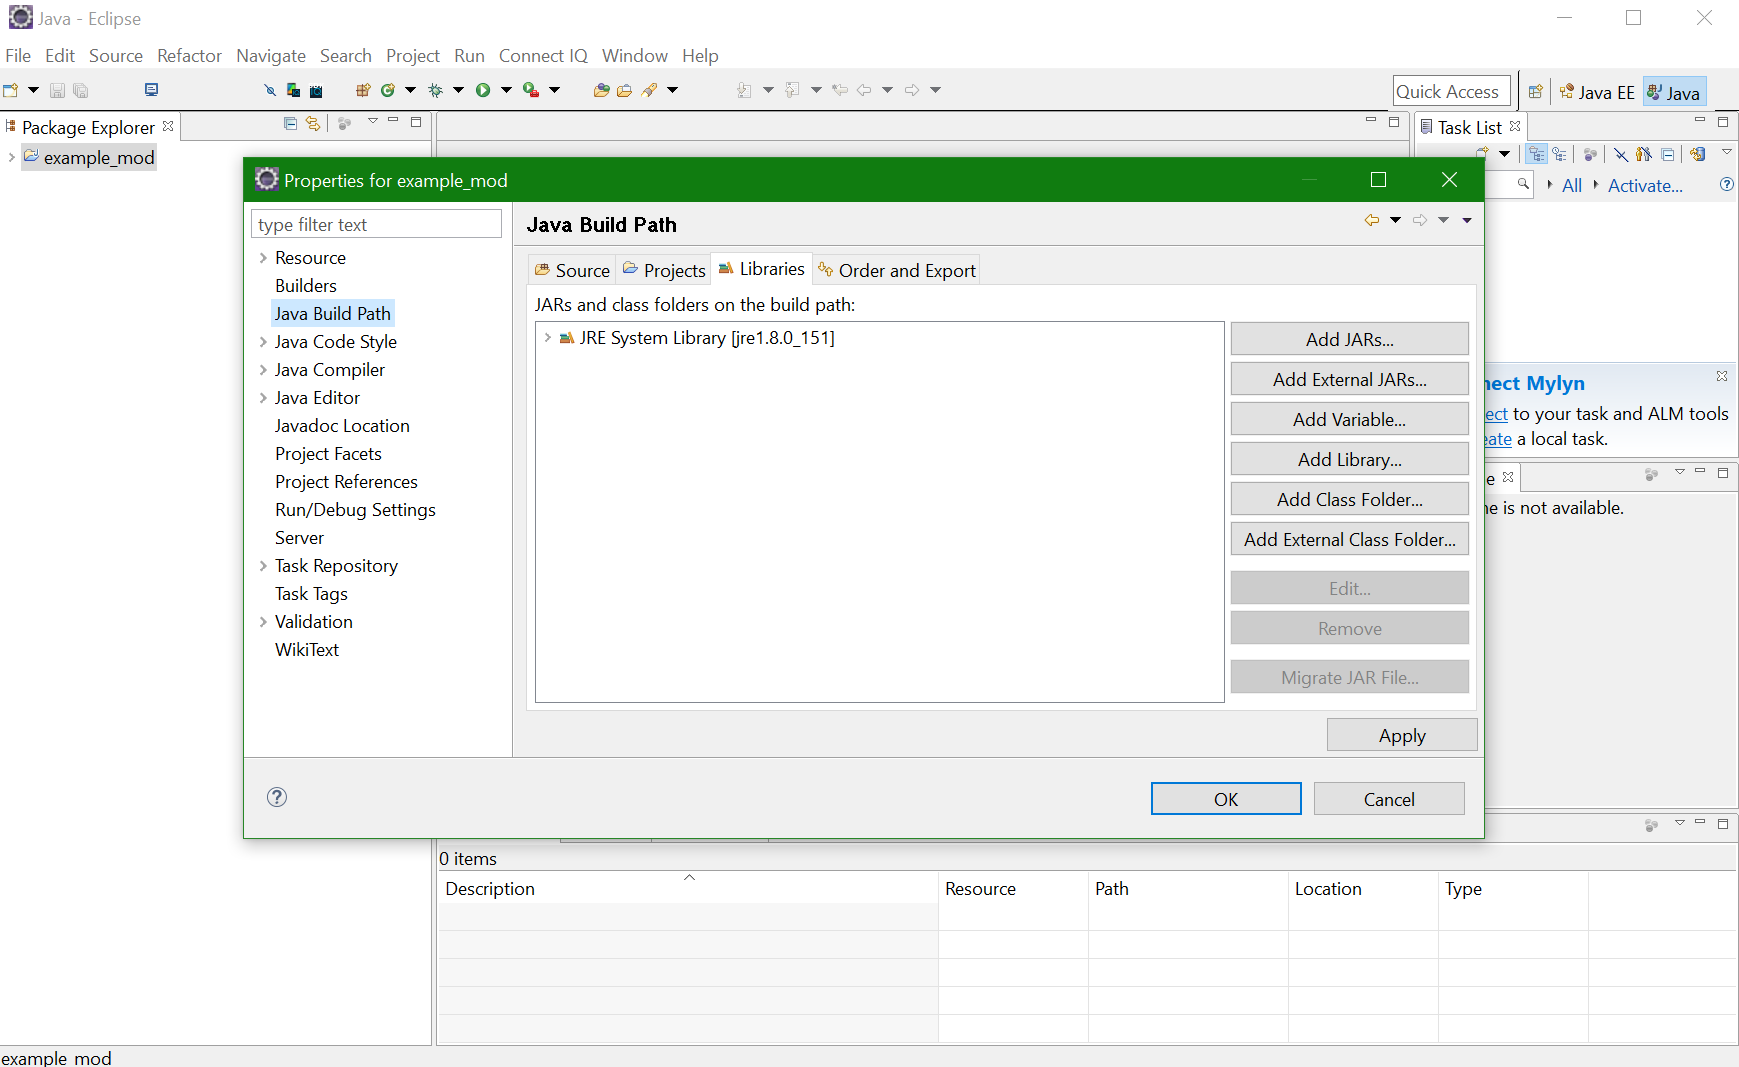The height and width of the screenshot is (1067, 1739).
Task: Click the Activate link in Task List
Action: pyautogui.click(x=1645, y=185)
